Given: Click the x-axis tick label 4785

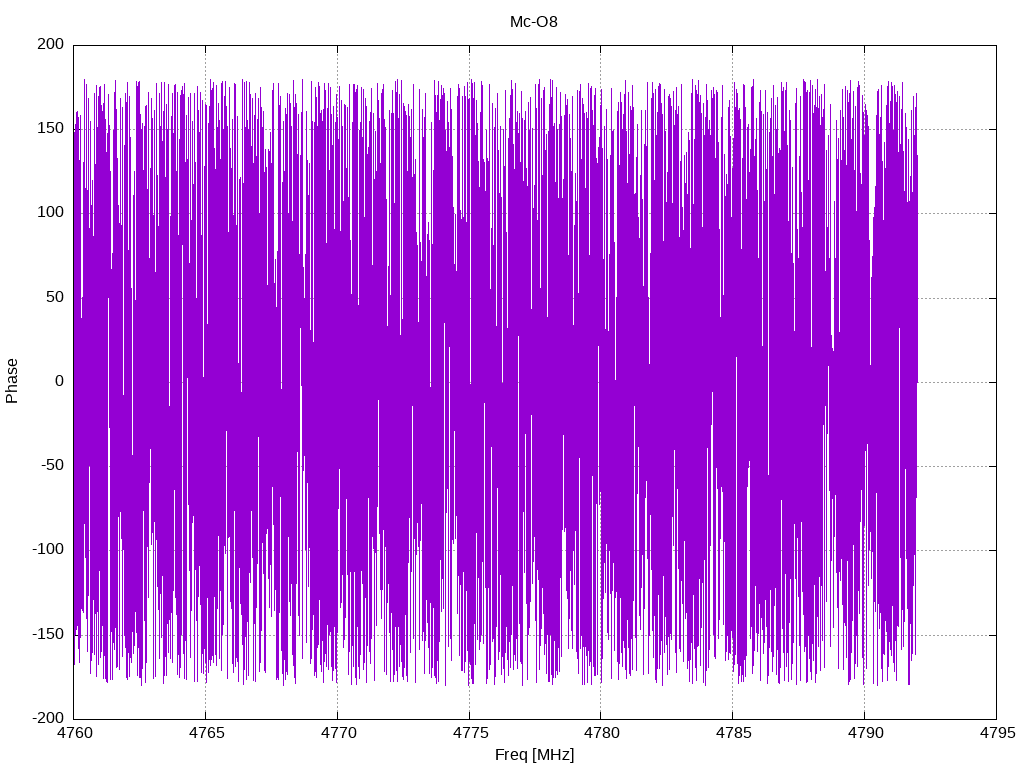Looking at the screenshot, I should coord(733,733).
